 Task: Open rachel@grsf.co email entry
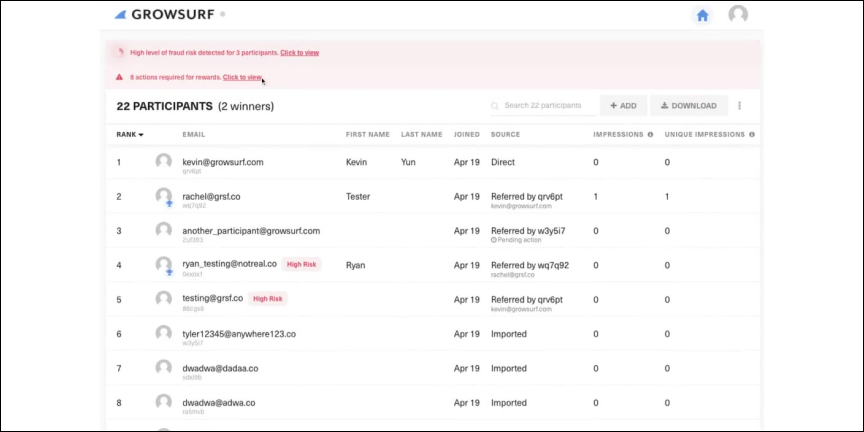tap(211, 196)
